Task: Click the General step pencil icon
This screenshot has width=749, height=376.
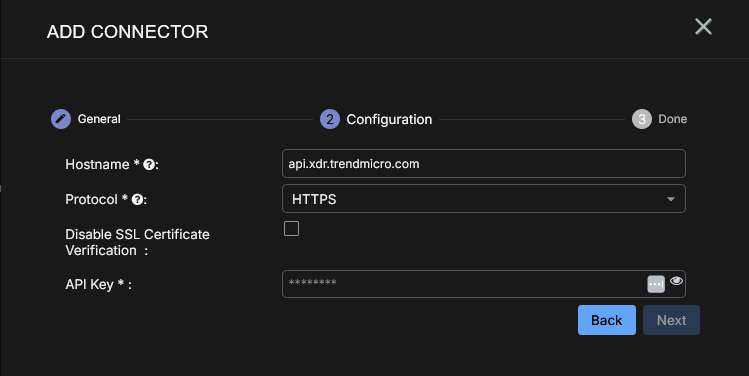Action: click(x=61, y=119)
